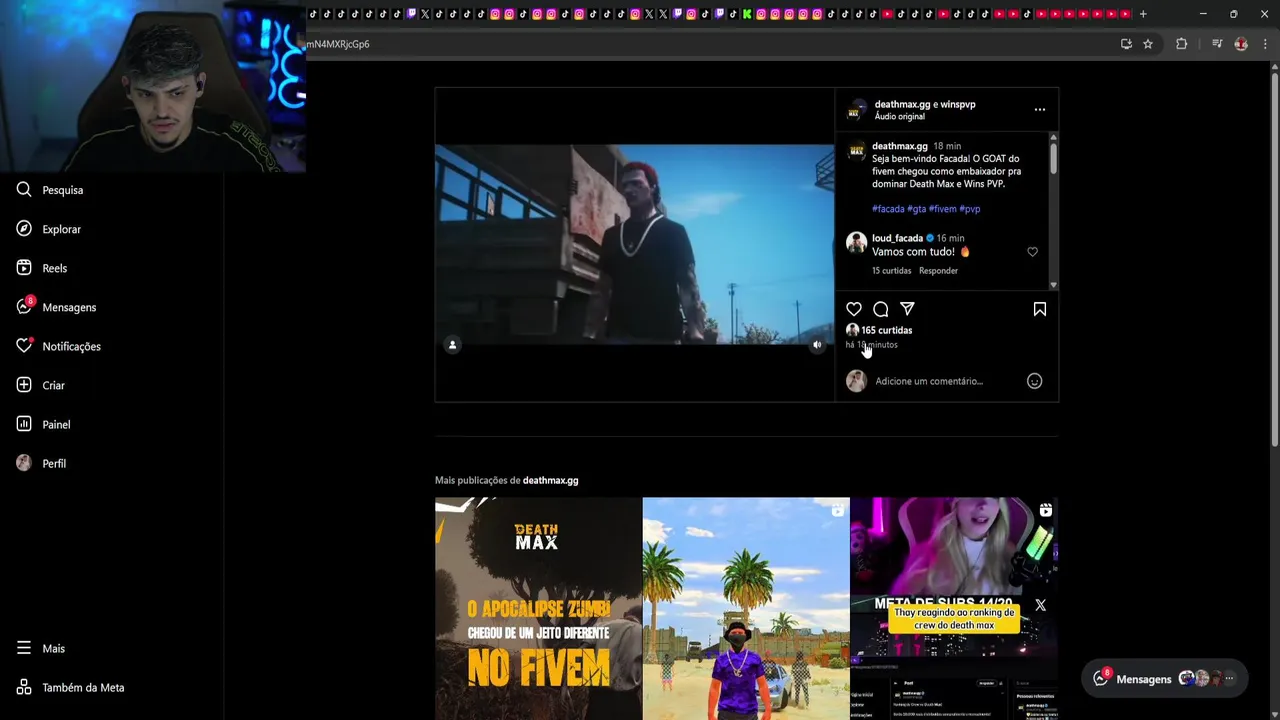Save post with bookmark icon
This screenshot has height=720, width=1280.
tap(1040, 309)
